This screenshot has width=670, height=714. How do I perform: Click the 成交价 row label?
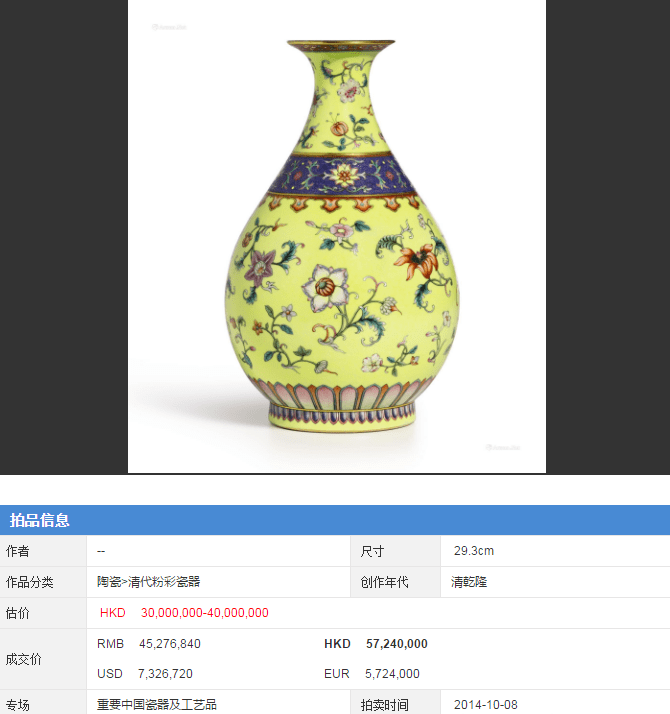pos(24,658)
